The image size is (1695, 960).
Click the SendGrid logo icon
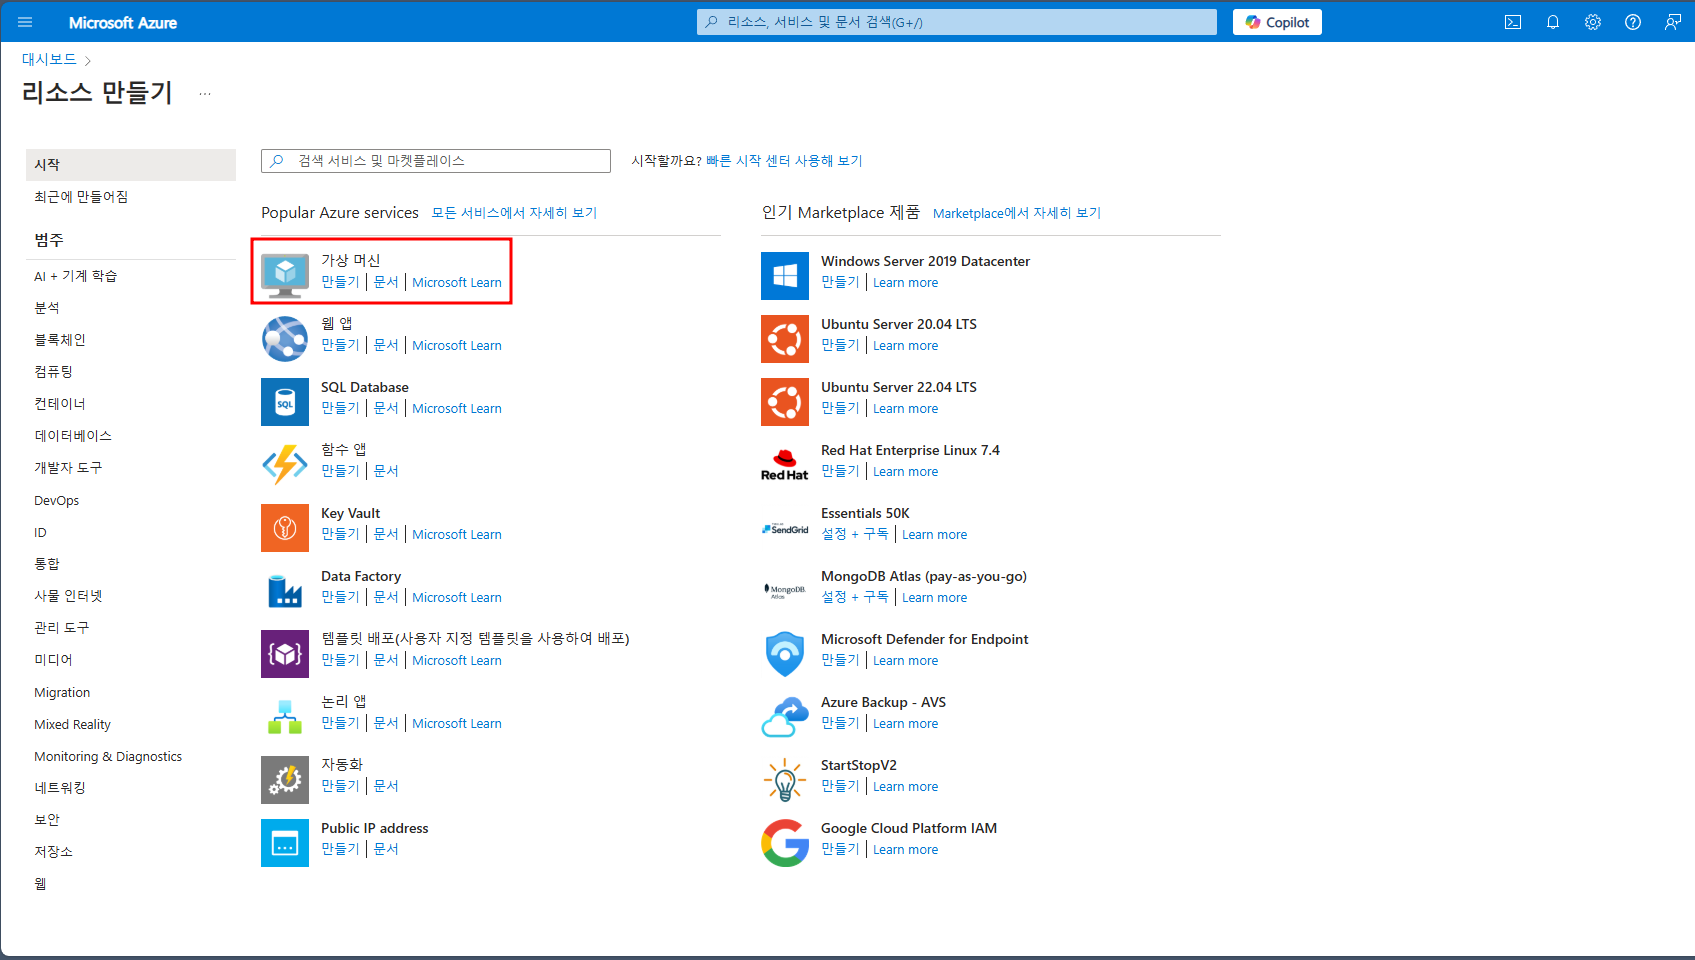click(785, 528)
